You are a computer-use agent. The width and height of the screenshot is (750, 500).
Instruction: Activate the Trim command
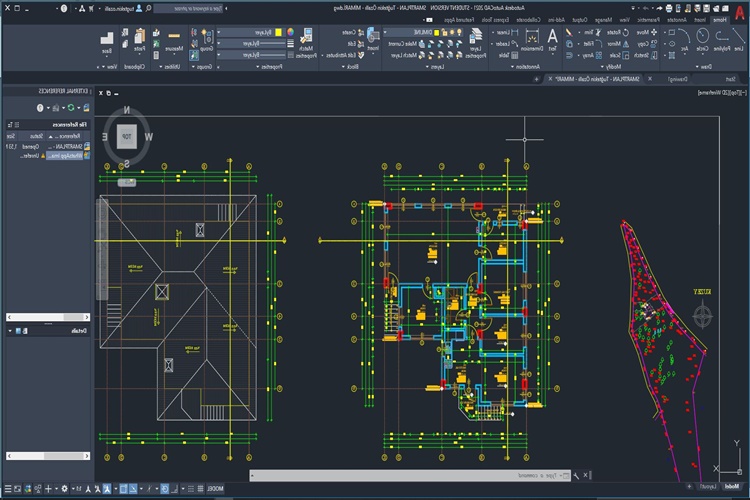[592, 32]
